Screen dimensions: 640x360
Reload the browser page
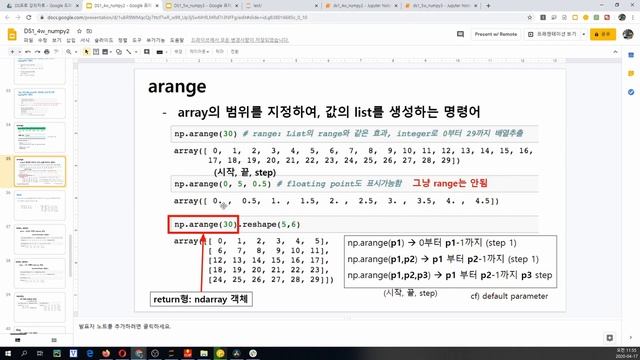29,18
